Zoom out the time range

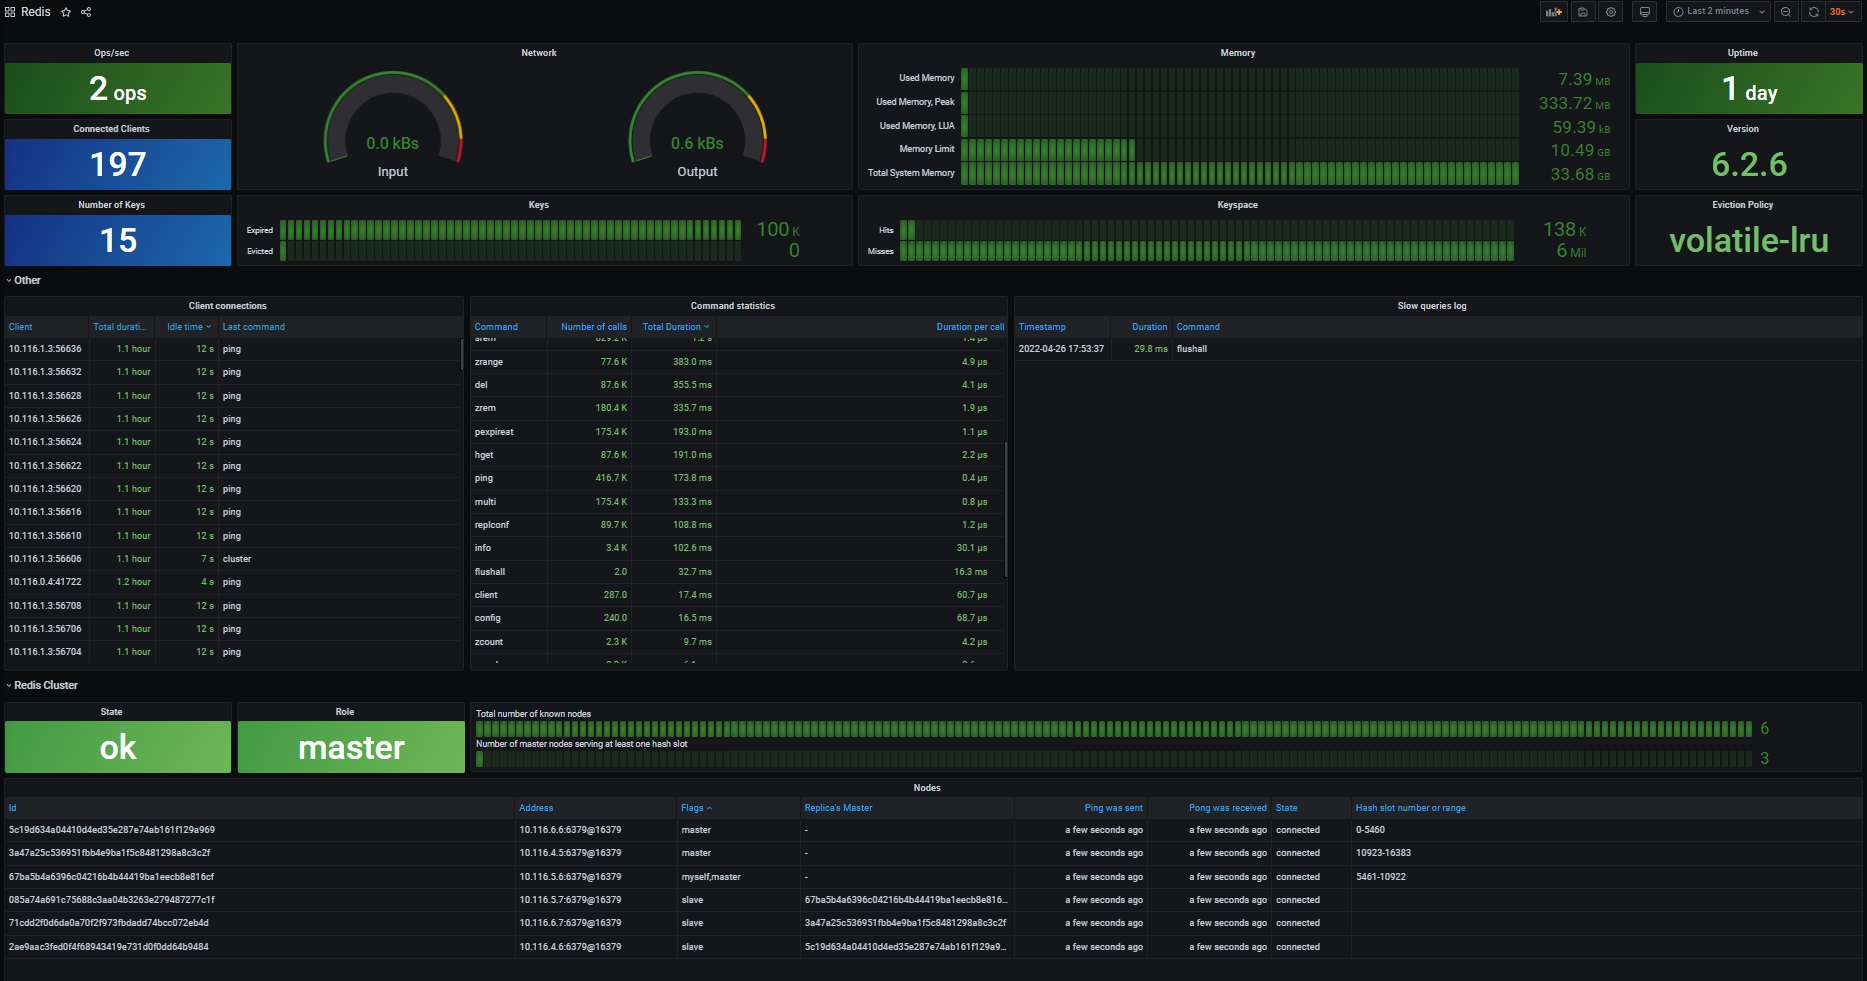tap(1785, 12)
